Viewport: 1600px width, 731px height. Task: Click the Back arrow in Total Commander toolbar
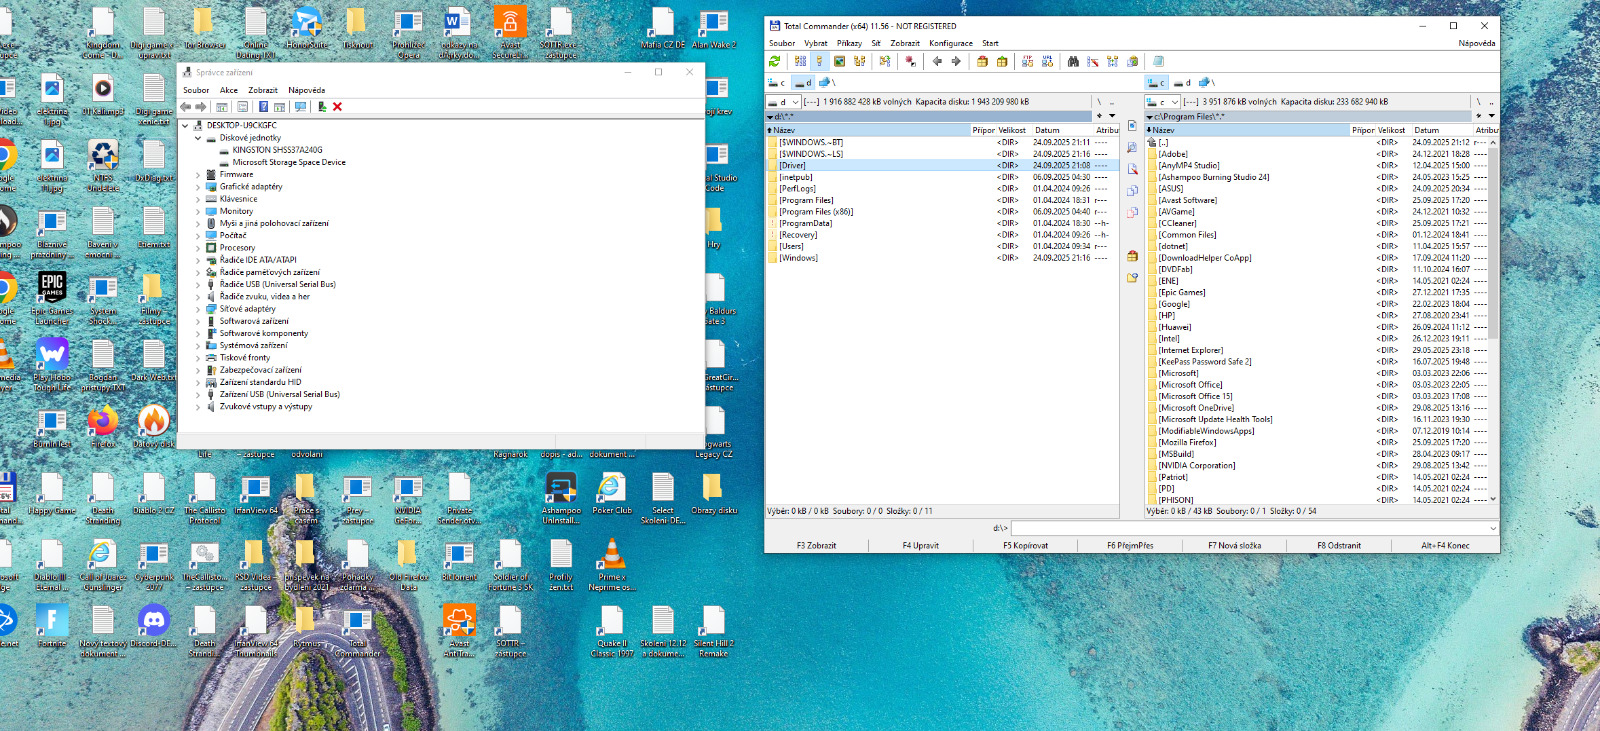click(937, 62)
